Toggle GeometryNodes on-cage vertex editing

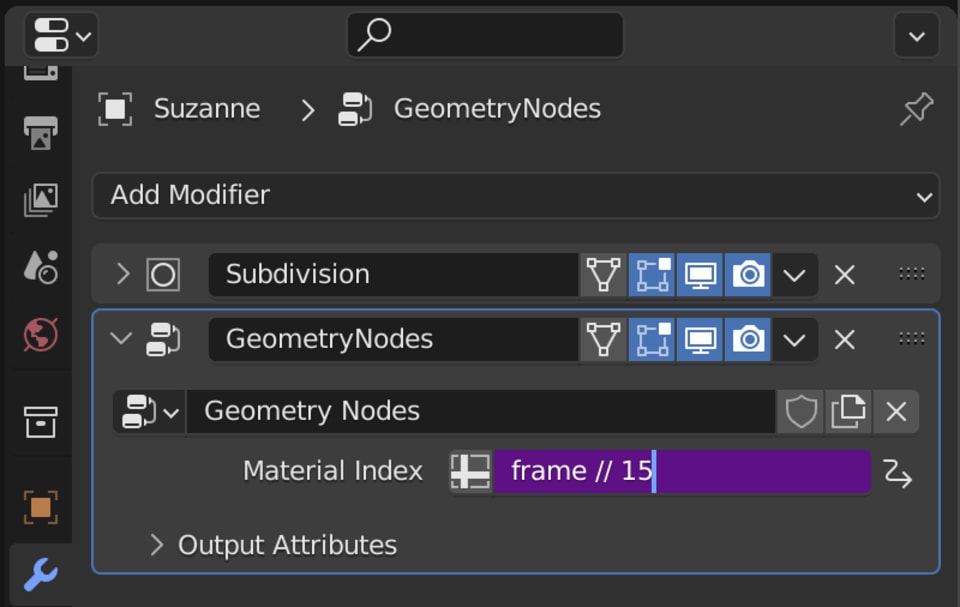coord(603,339)
